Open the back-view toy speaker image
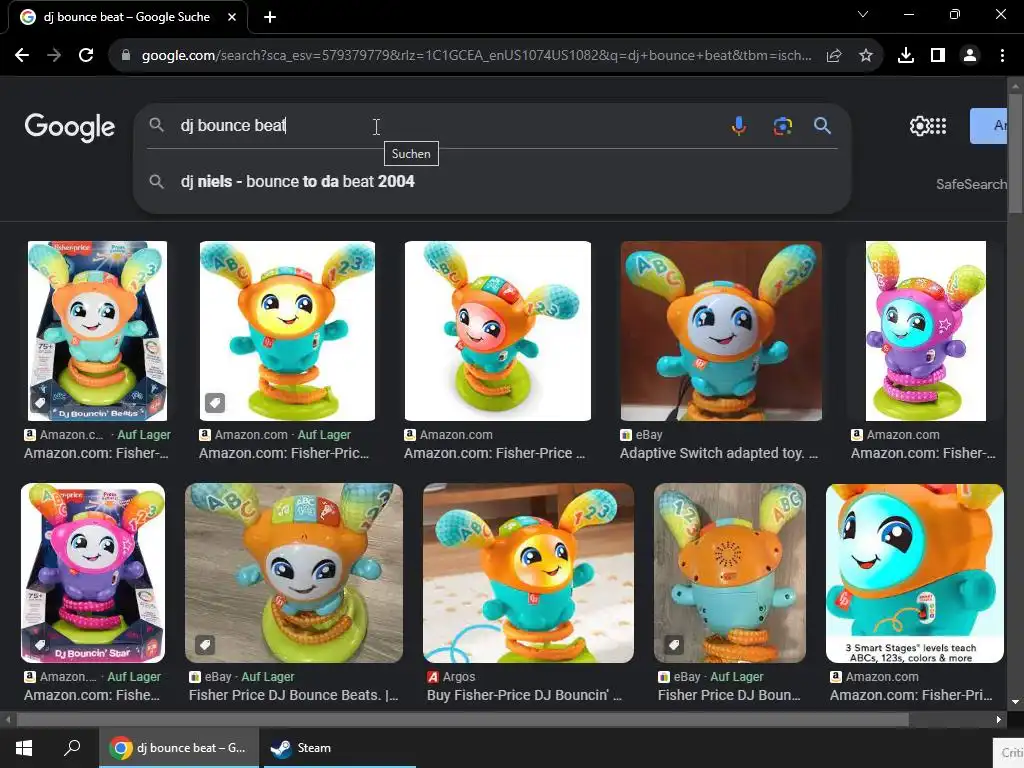Screen dimensions: 1024x768 (729, 573)
